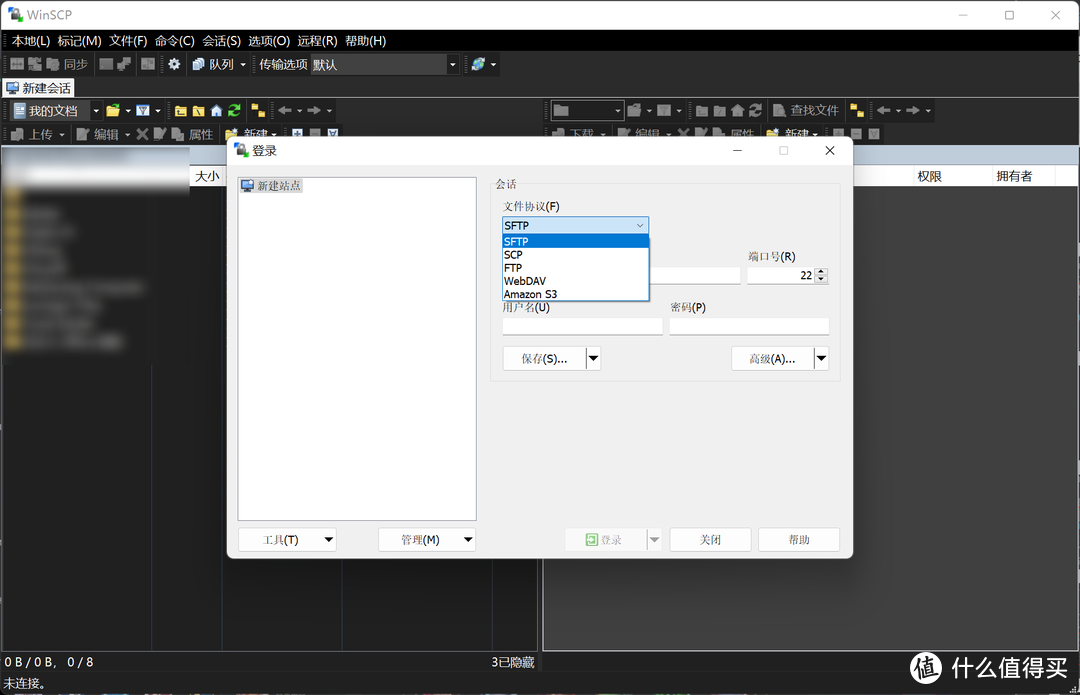This screenshot has height=695, width=1080.
Task: Open the 会话(S) menu
Action: (x=221, y=41)
